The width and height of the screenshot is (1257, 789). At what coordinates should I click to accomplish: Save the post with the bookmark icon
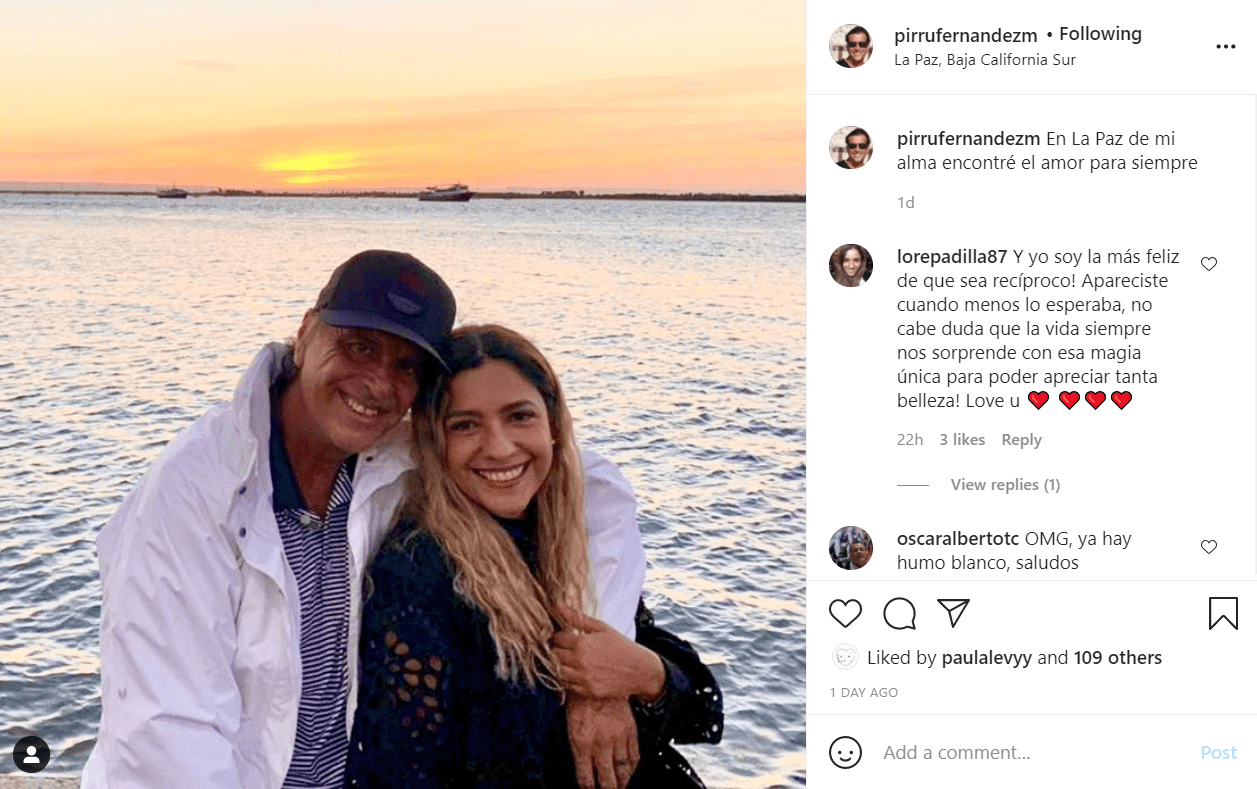1223,613
